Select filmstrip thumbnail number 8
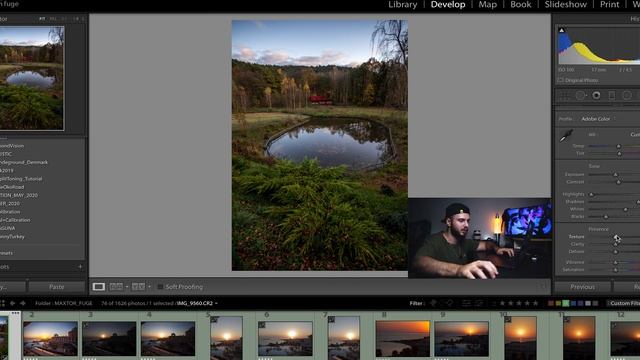This screenshot has width=640, height=360. [402, 339]
